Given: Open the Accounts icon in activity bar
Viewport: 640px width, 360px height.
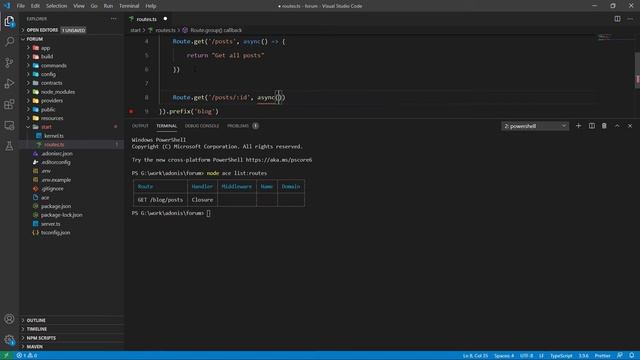Looking at the screenshot, I should click(9, 319).
